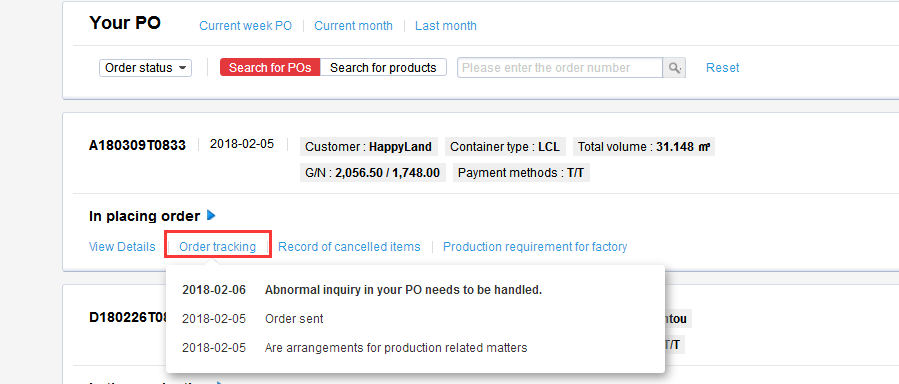
Task: Open the Order status dropdown
Action: coord(146,68)
